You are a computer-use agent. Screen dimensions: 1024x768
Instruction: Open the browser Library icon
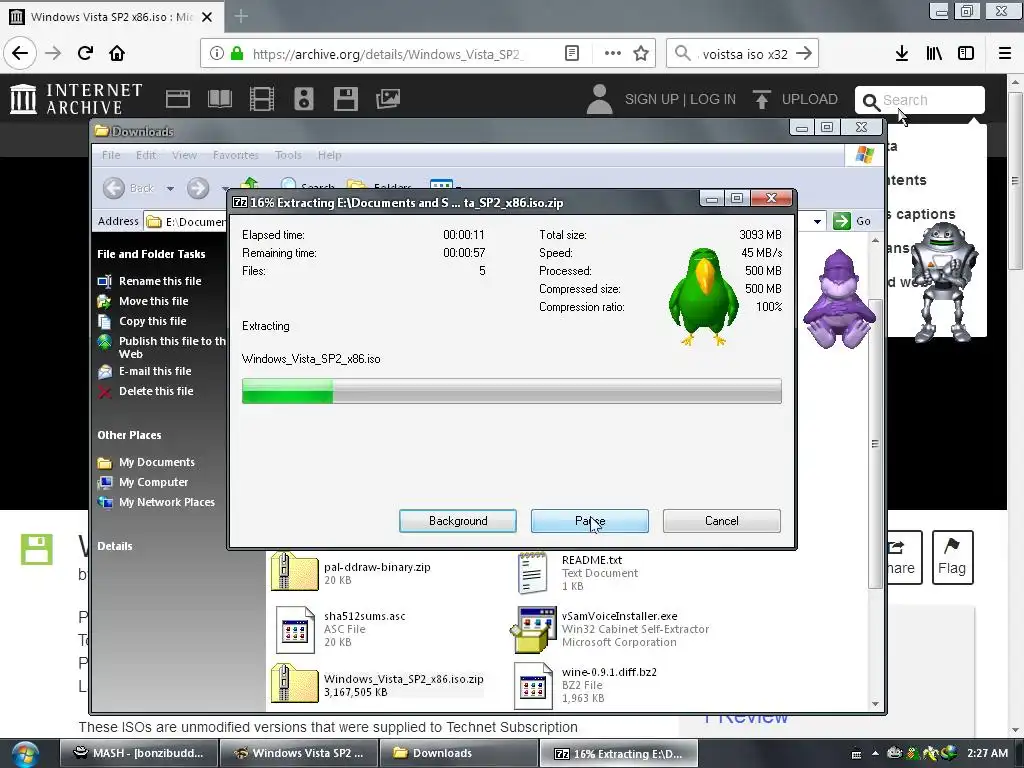[x=934, y=54]
